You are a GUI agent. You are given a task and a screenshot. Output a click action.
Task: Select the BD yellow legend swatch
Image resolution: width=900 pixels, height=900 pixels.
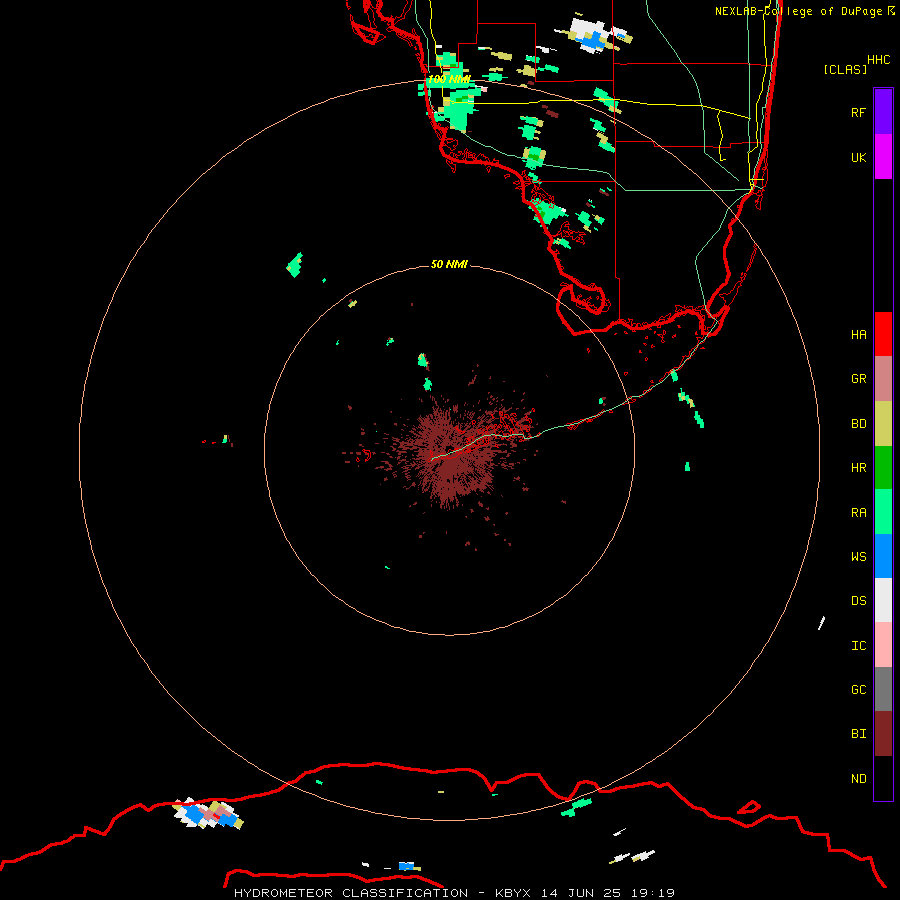pyautogui.click(x=883, y=424)
